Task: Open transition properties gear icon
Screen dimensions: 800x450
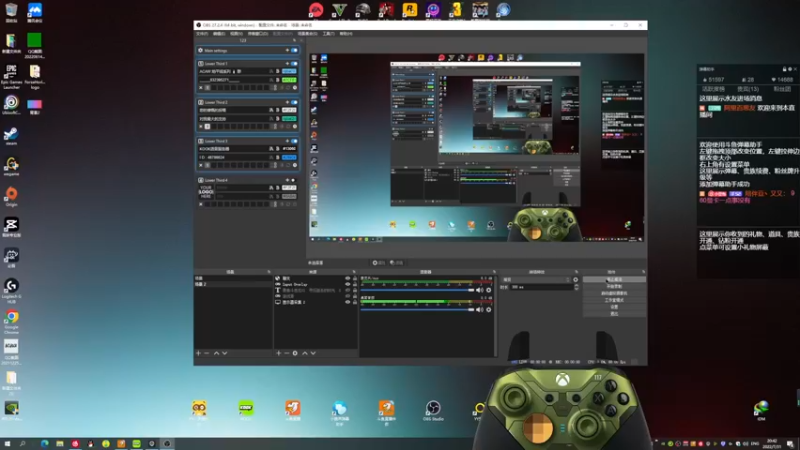Action: coord(576,280)
